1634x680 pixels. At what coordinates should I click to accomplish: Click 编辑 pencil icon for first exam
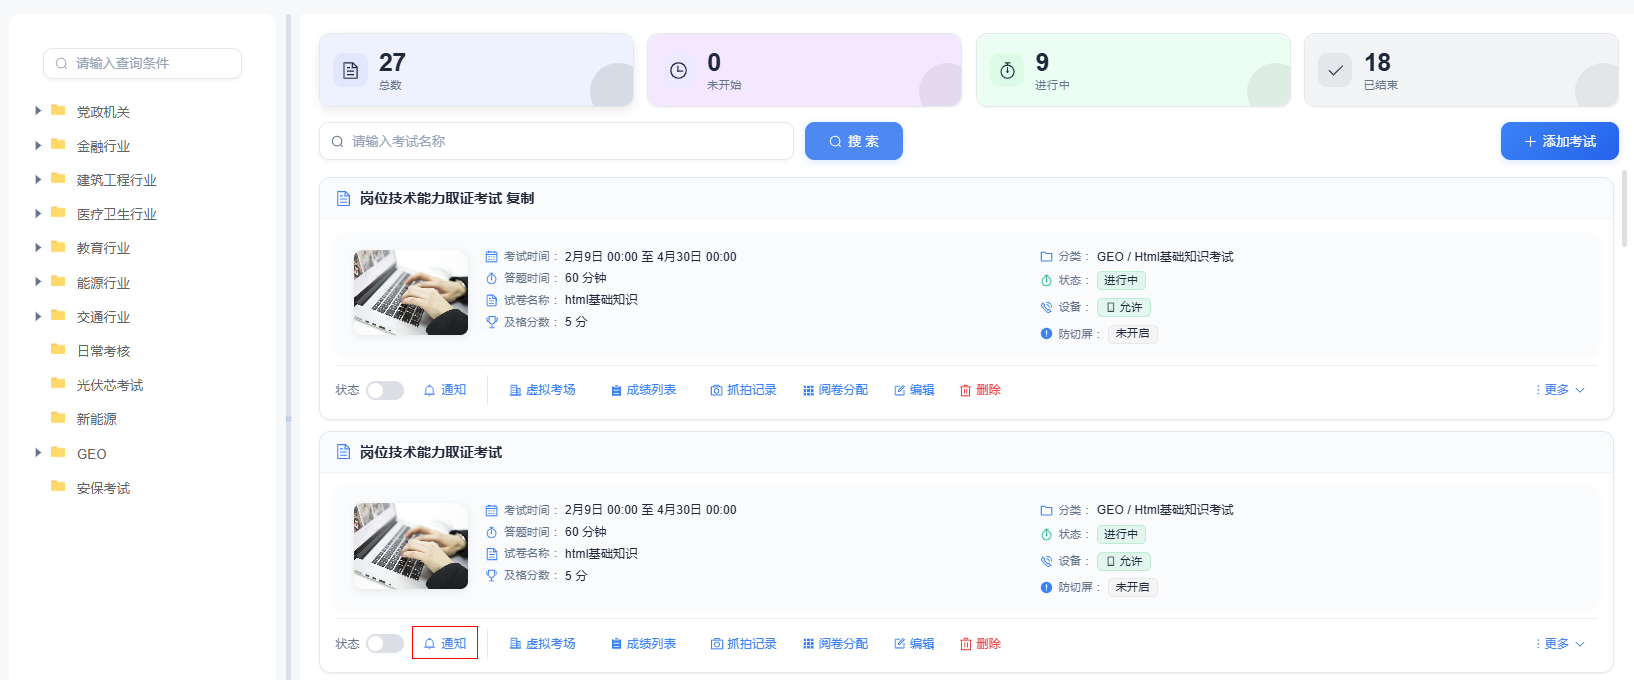pos(900,390)
